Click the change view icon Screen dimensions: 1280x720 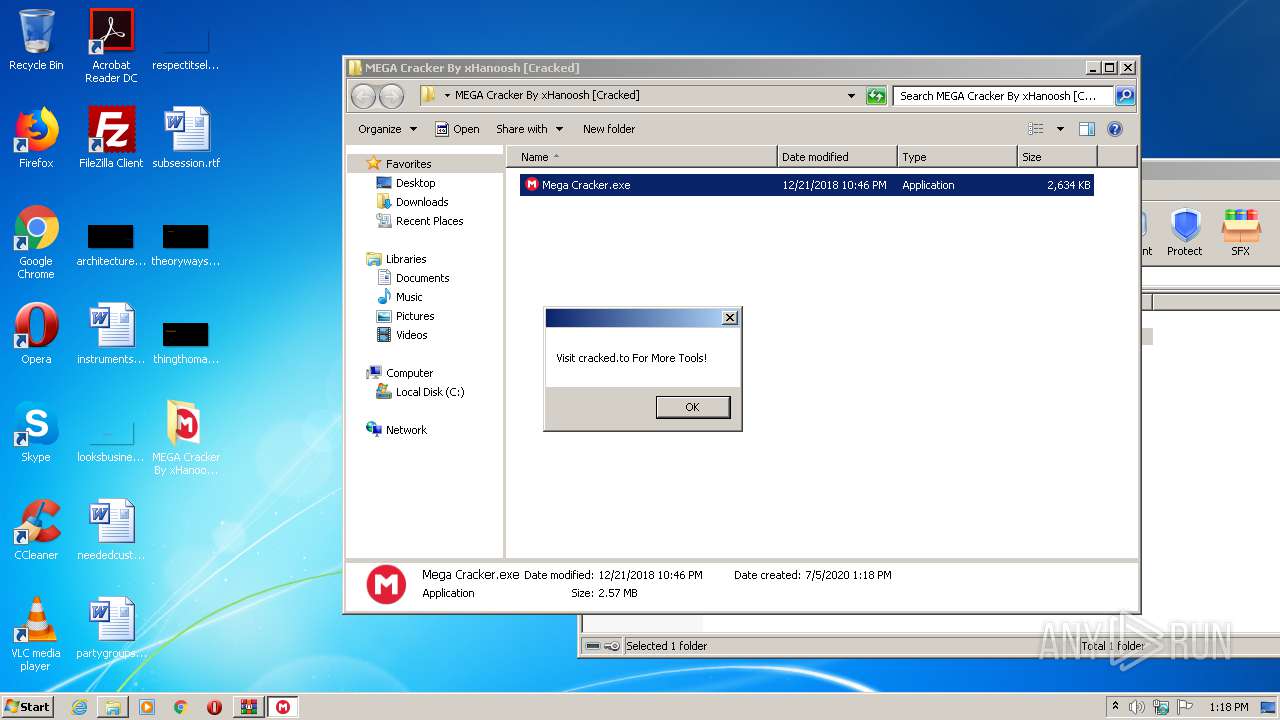pos(1036,129)
